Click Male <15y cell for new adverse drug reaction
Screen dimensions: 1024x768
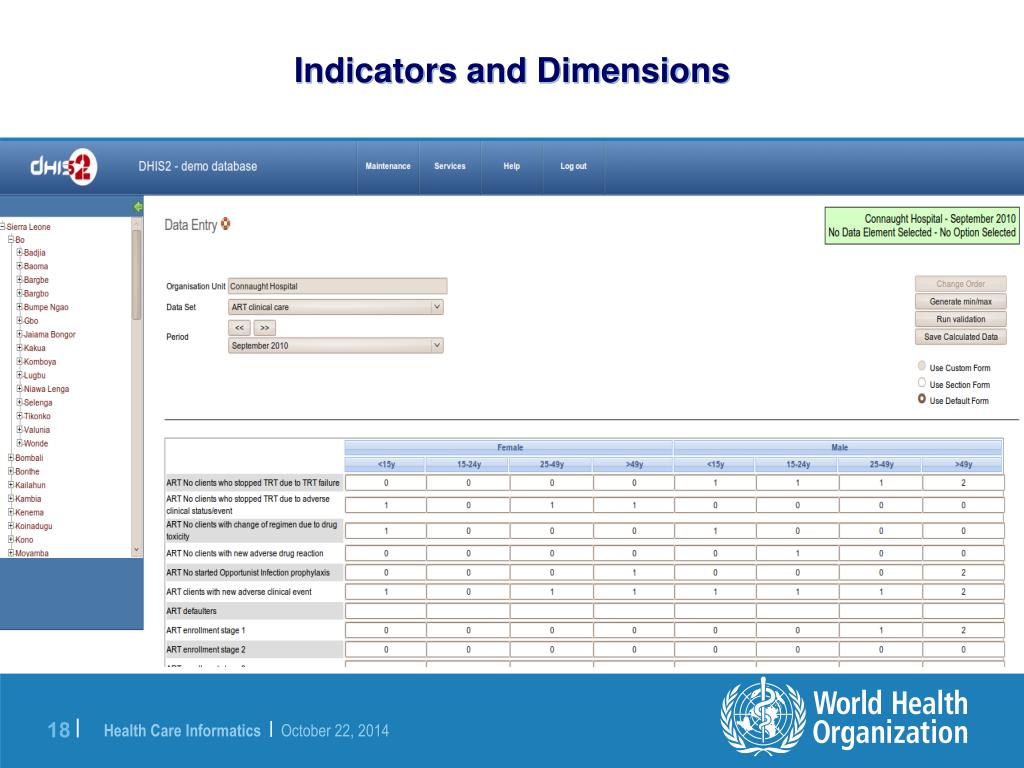click(x=715, y=553)
